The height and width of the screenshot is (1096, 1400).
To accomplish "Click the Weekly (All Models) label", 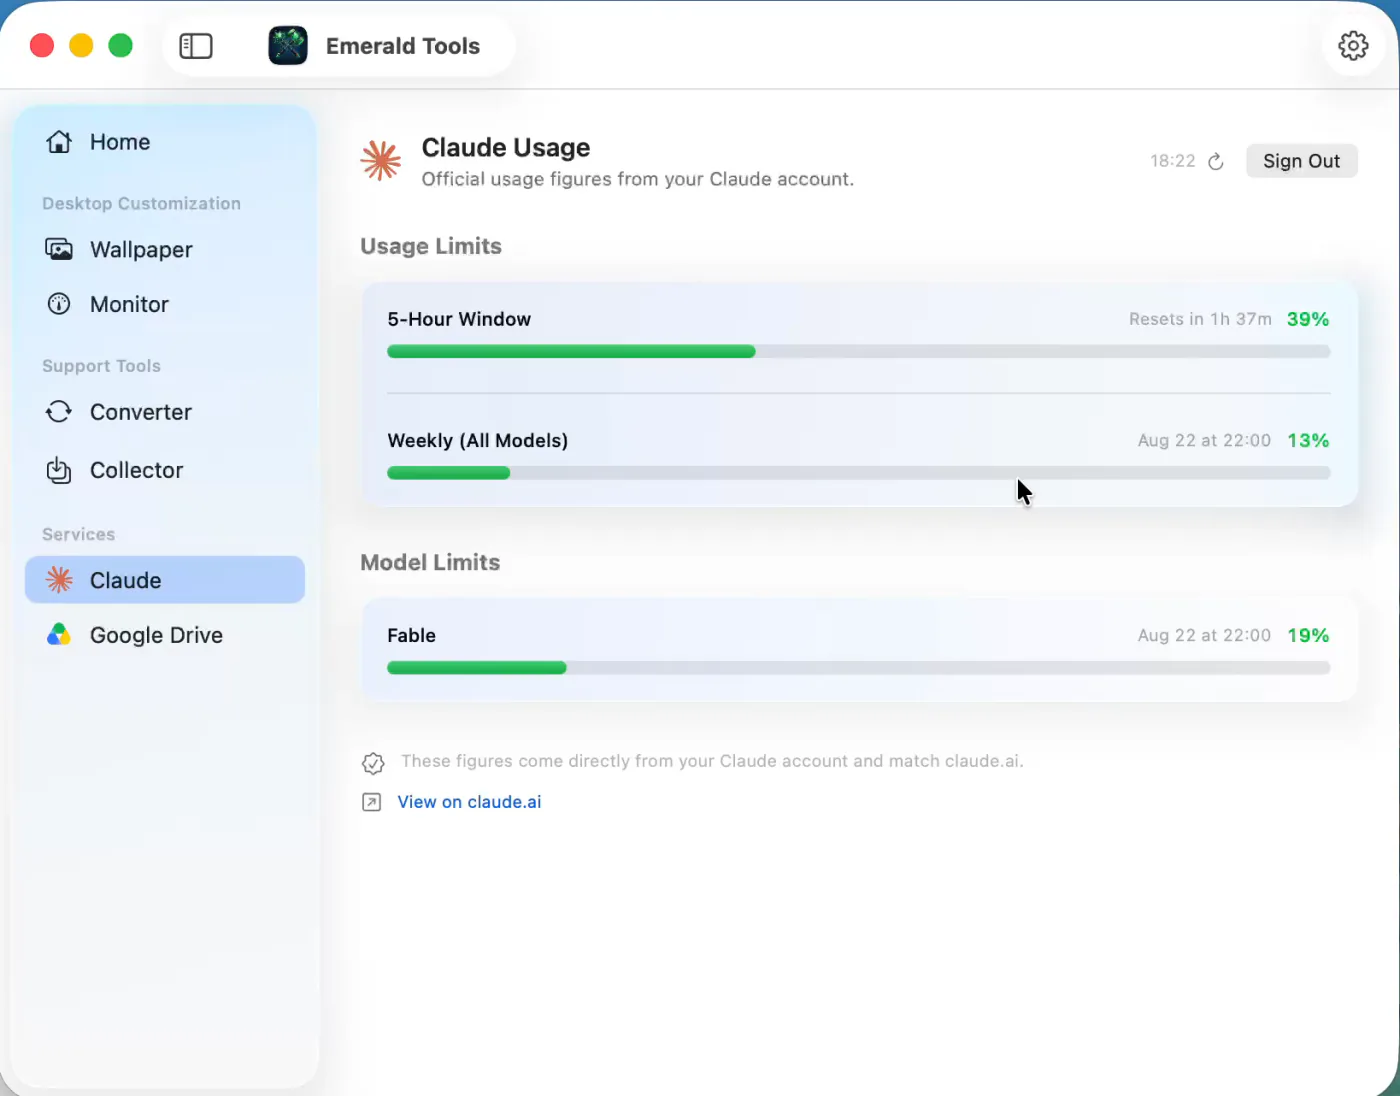I will (x=477, y=441).
